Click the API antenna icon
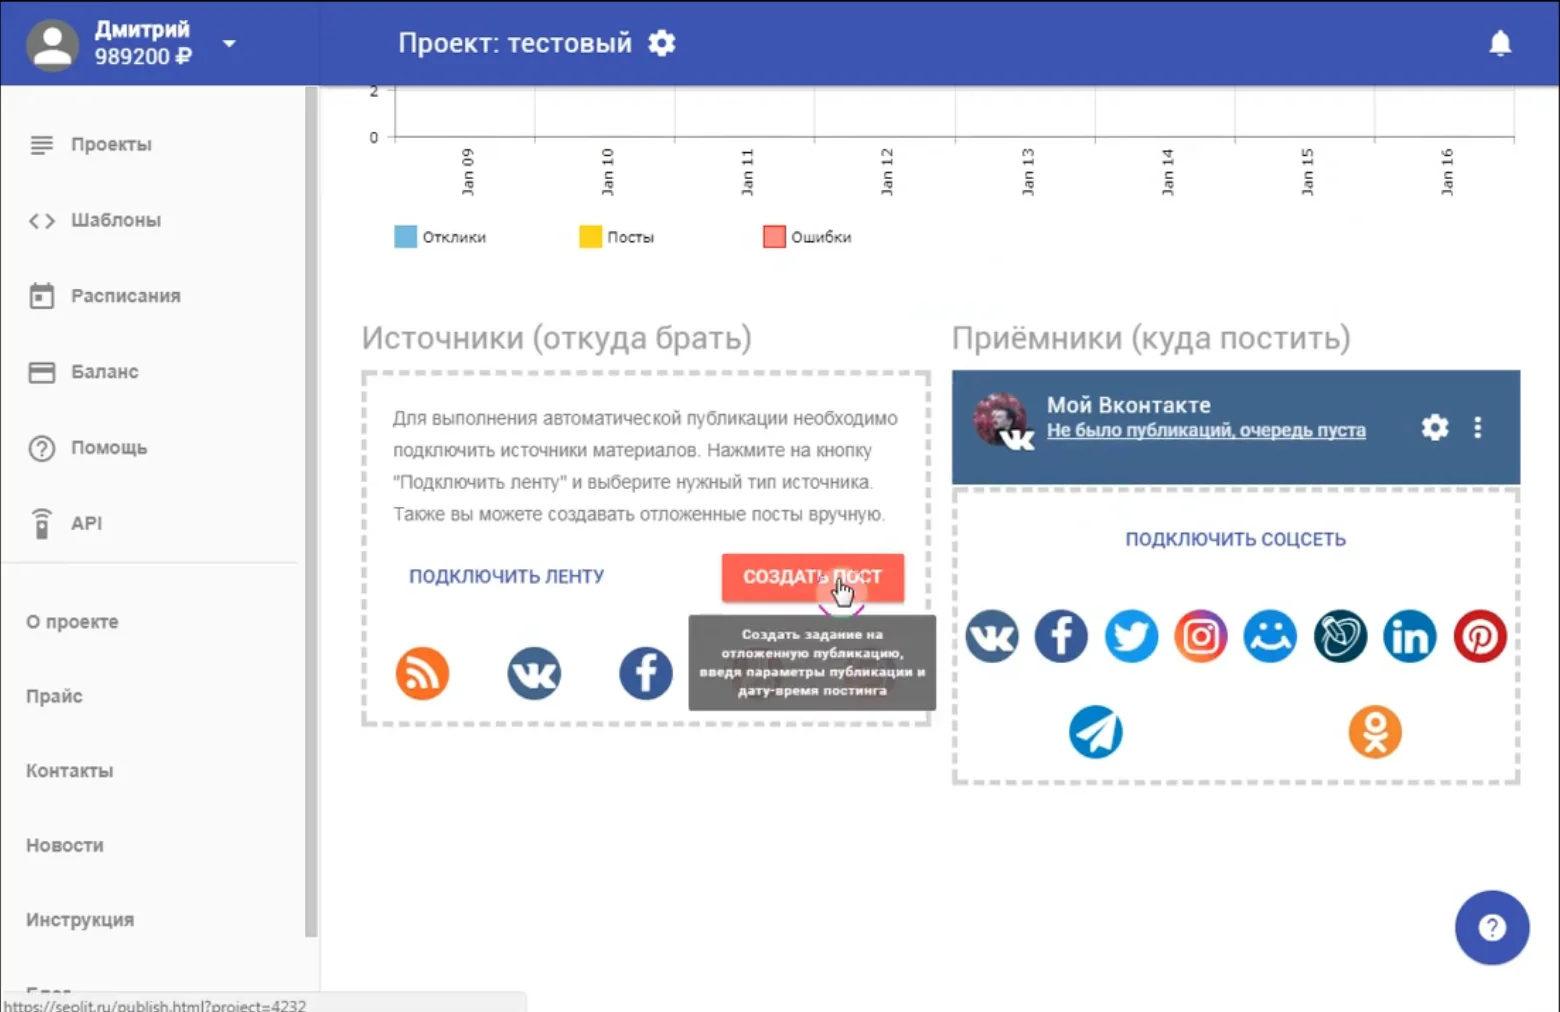 [x=41, y=523]
